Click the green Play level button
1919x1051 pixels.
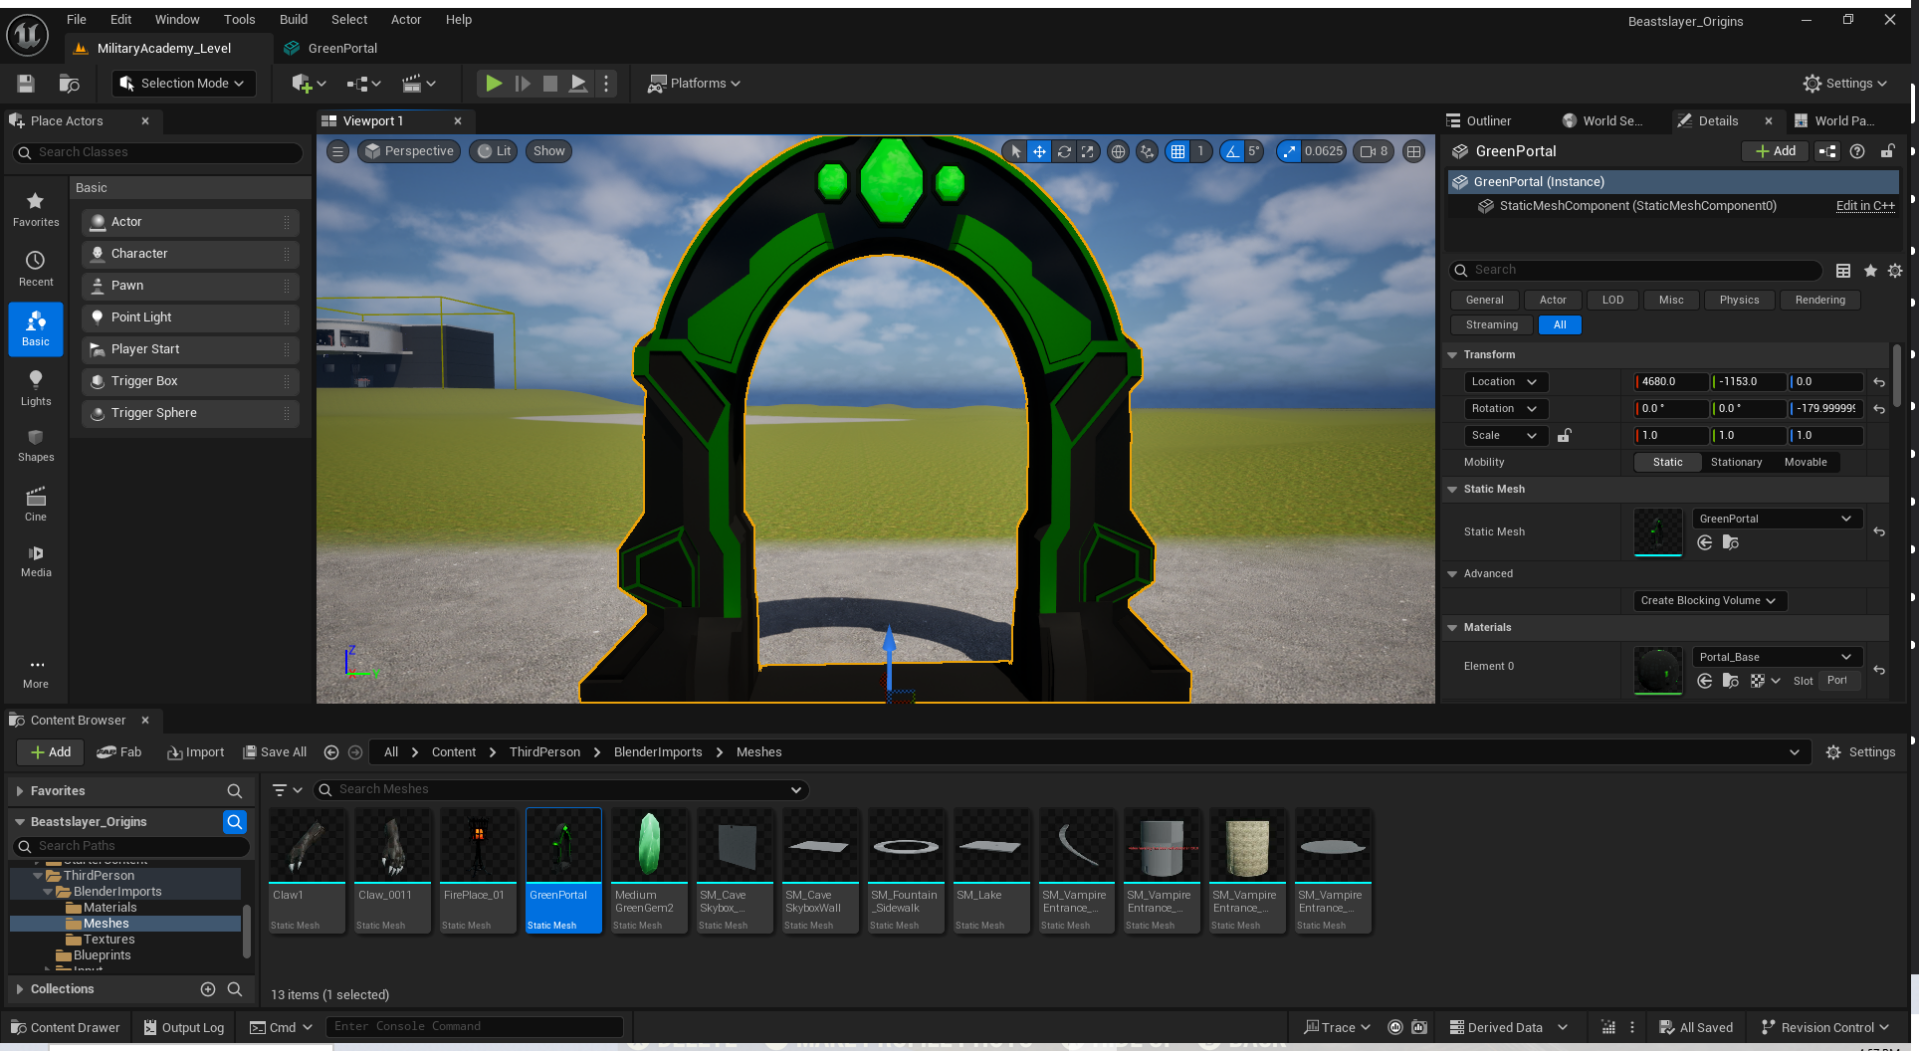(x=493, y=83)
